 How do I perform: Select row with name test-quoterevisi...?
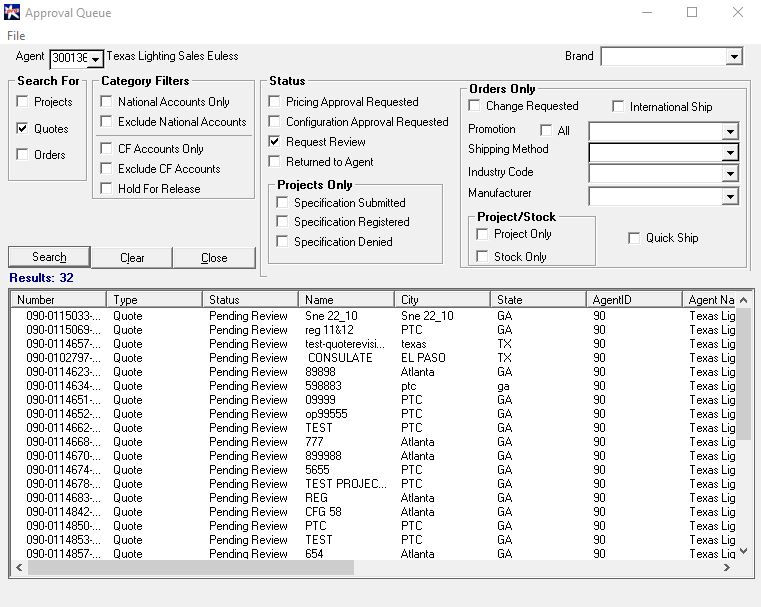click(x=373, y=344)
